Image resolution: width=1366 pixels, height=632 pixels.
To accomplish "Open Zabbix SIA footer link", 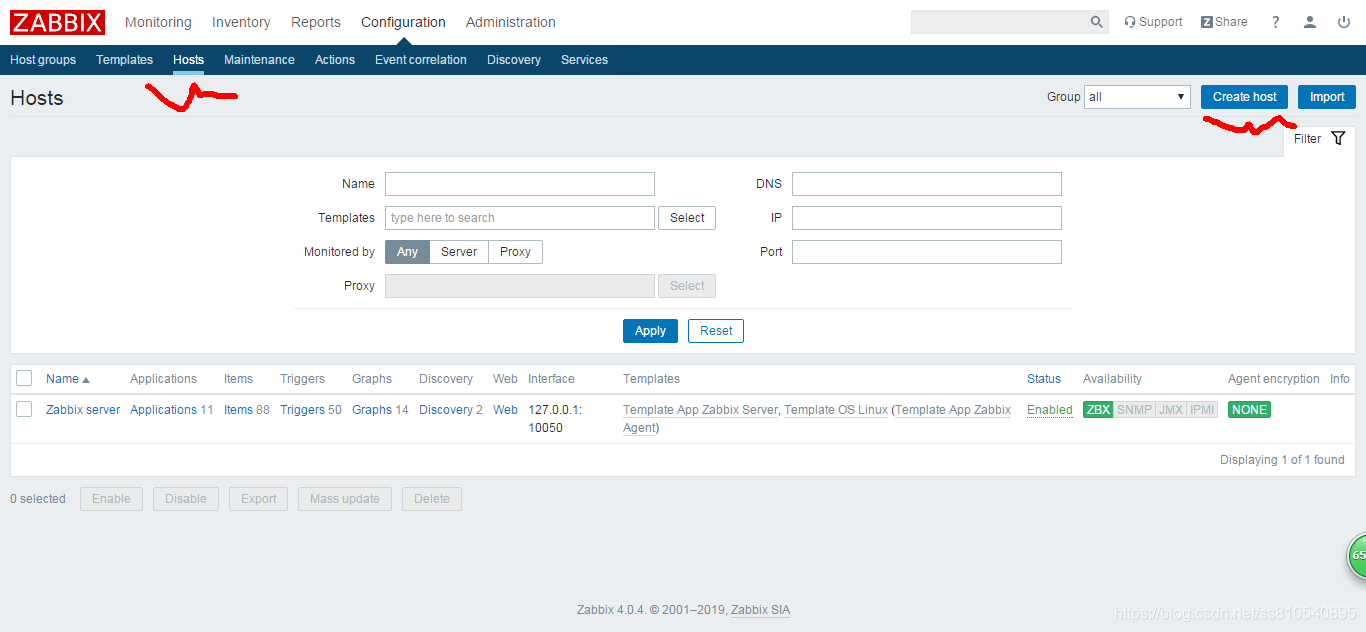I will (760, 610).
